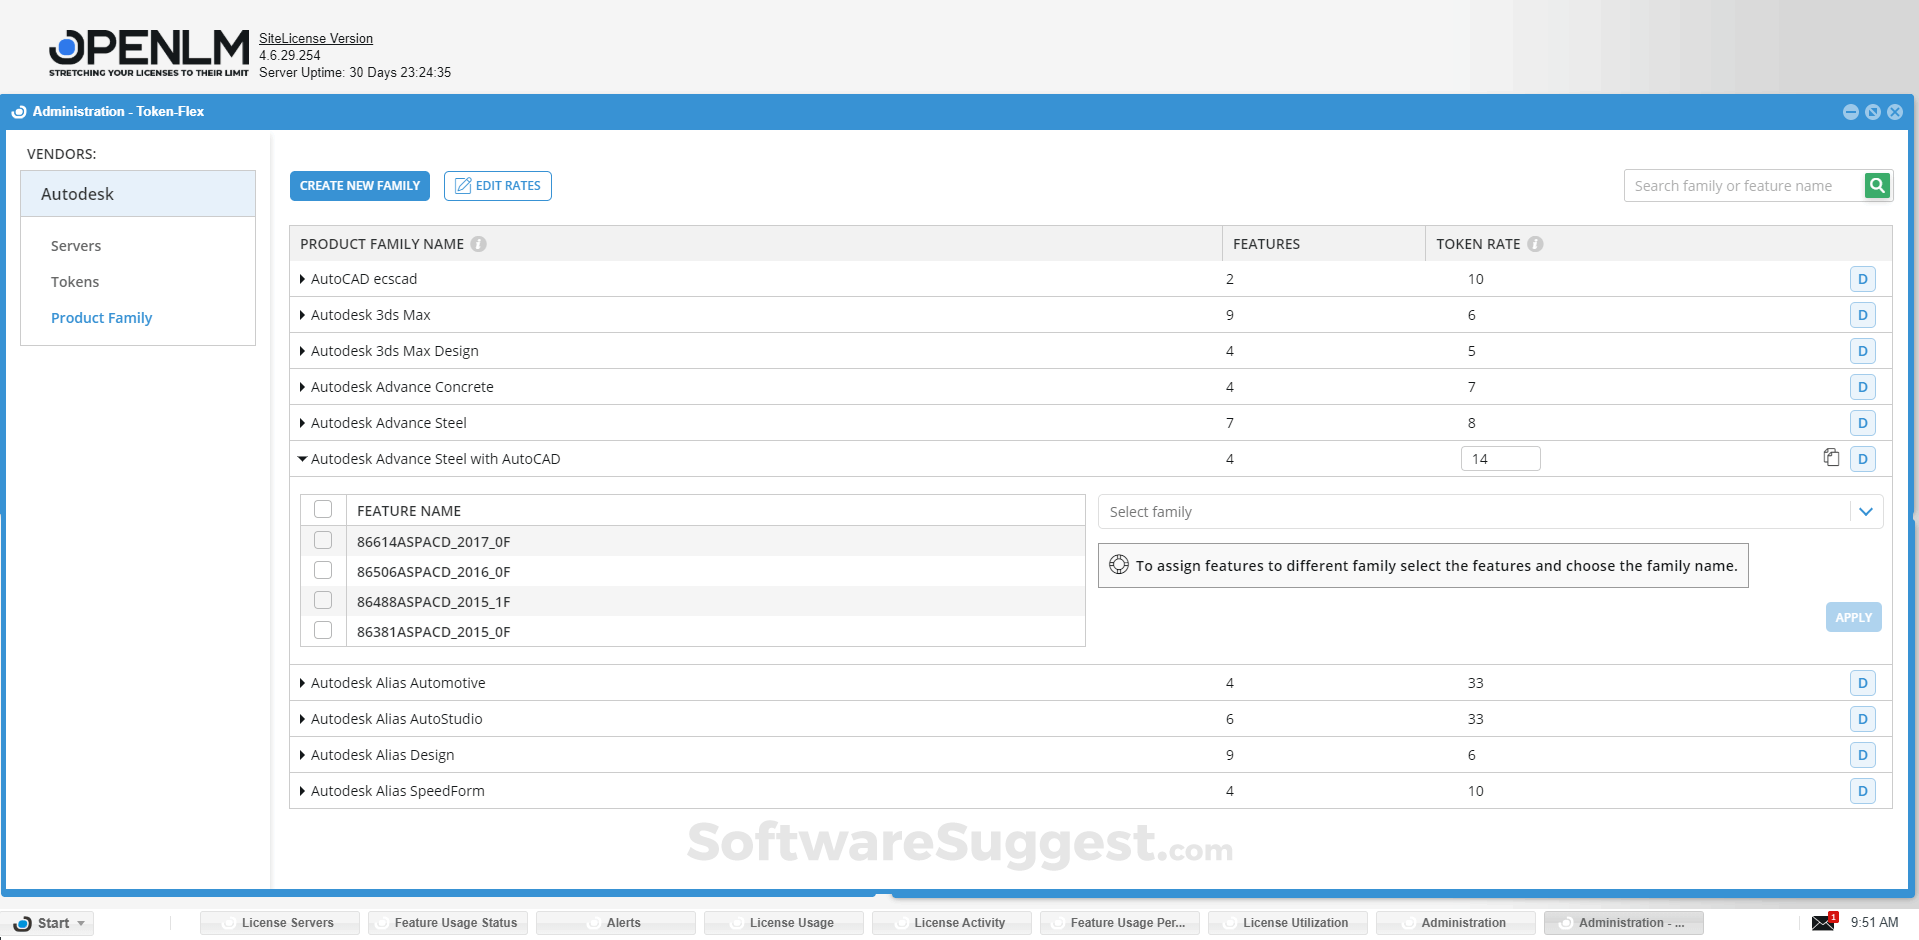Image resolution: width=1919 pixels, height=940 pixels.
Task: Click the D icon for Autodesk Alias Design
Action: click(1862, 755)
